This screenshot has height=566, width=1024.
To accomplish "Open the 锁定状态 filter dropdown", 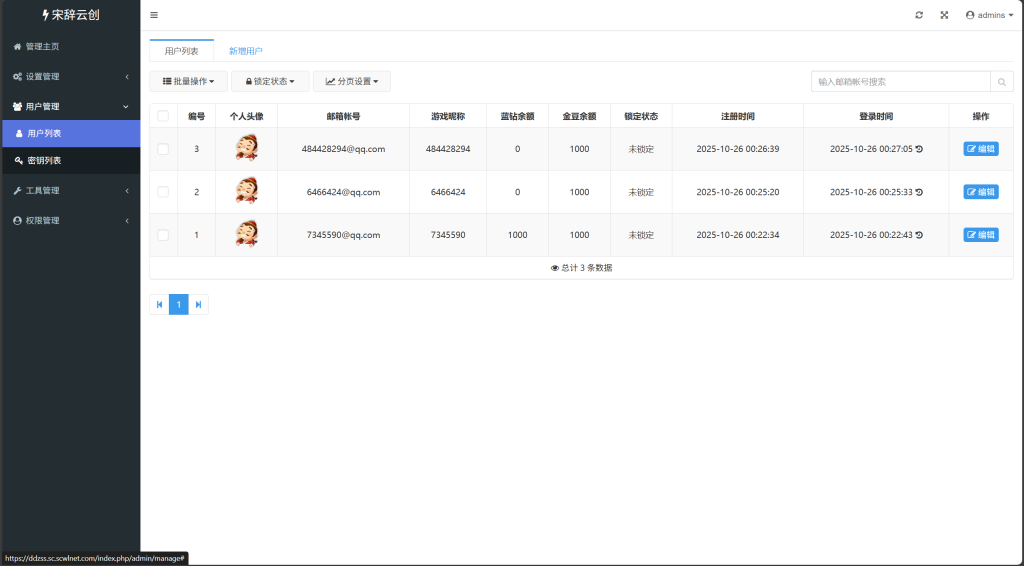I will 270,82.
